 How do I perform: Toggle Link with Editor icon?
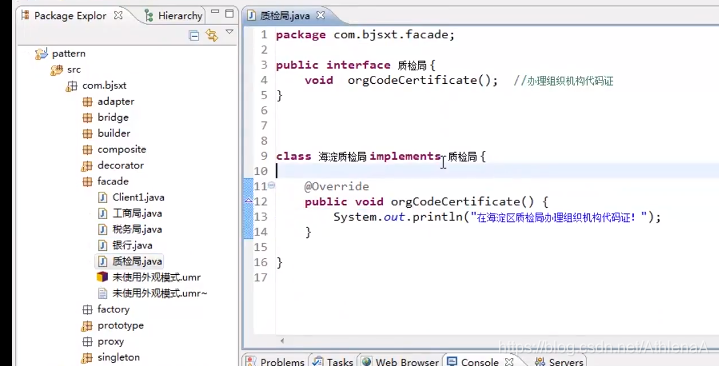[211, 35]
